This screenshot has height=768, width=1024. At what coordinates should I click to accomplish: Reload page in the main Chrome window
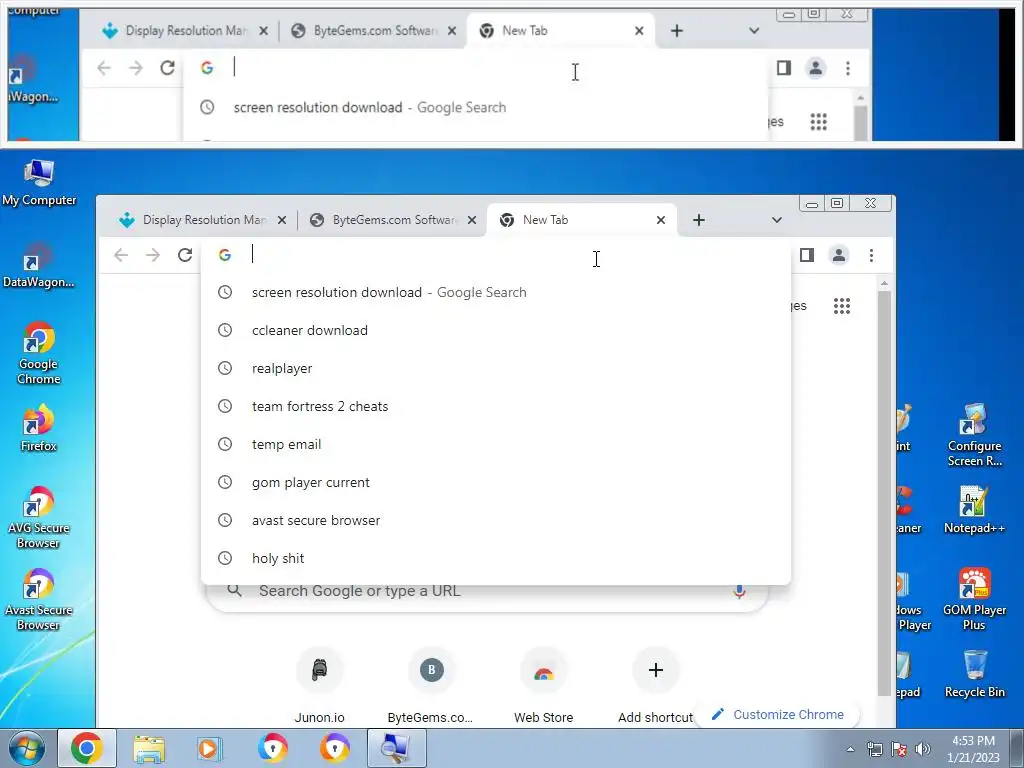(185, 255)
